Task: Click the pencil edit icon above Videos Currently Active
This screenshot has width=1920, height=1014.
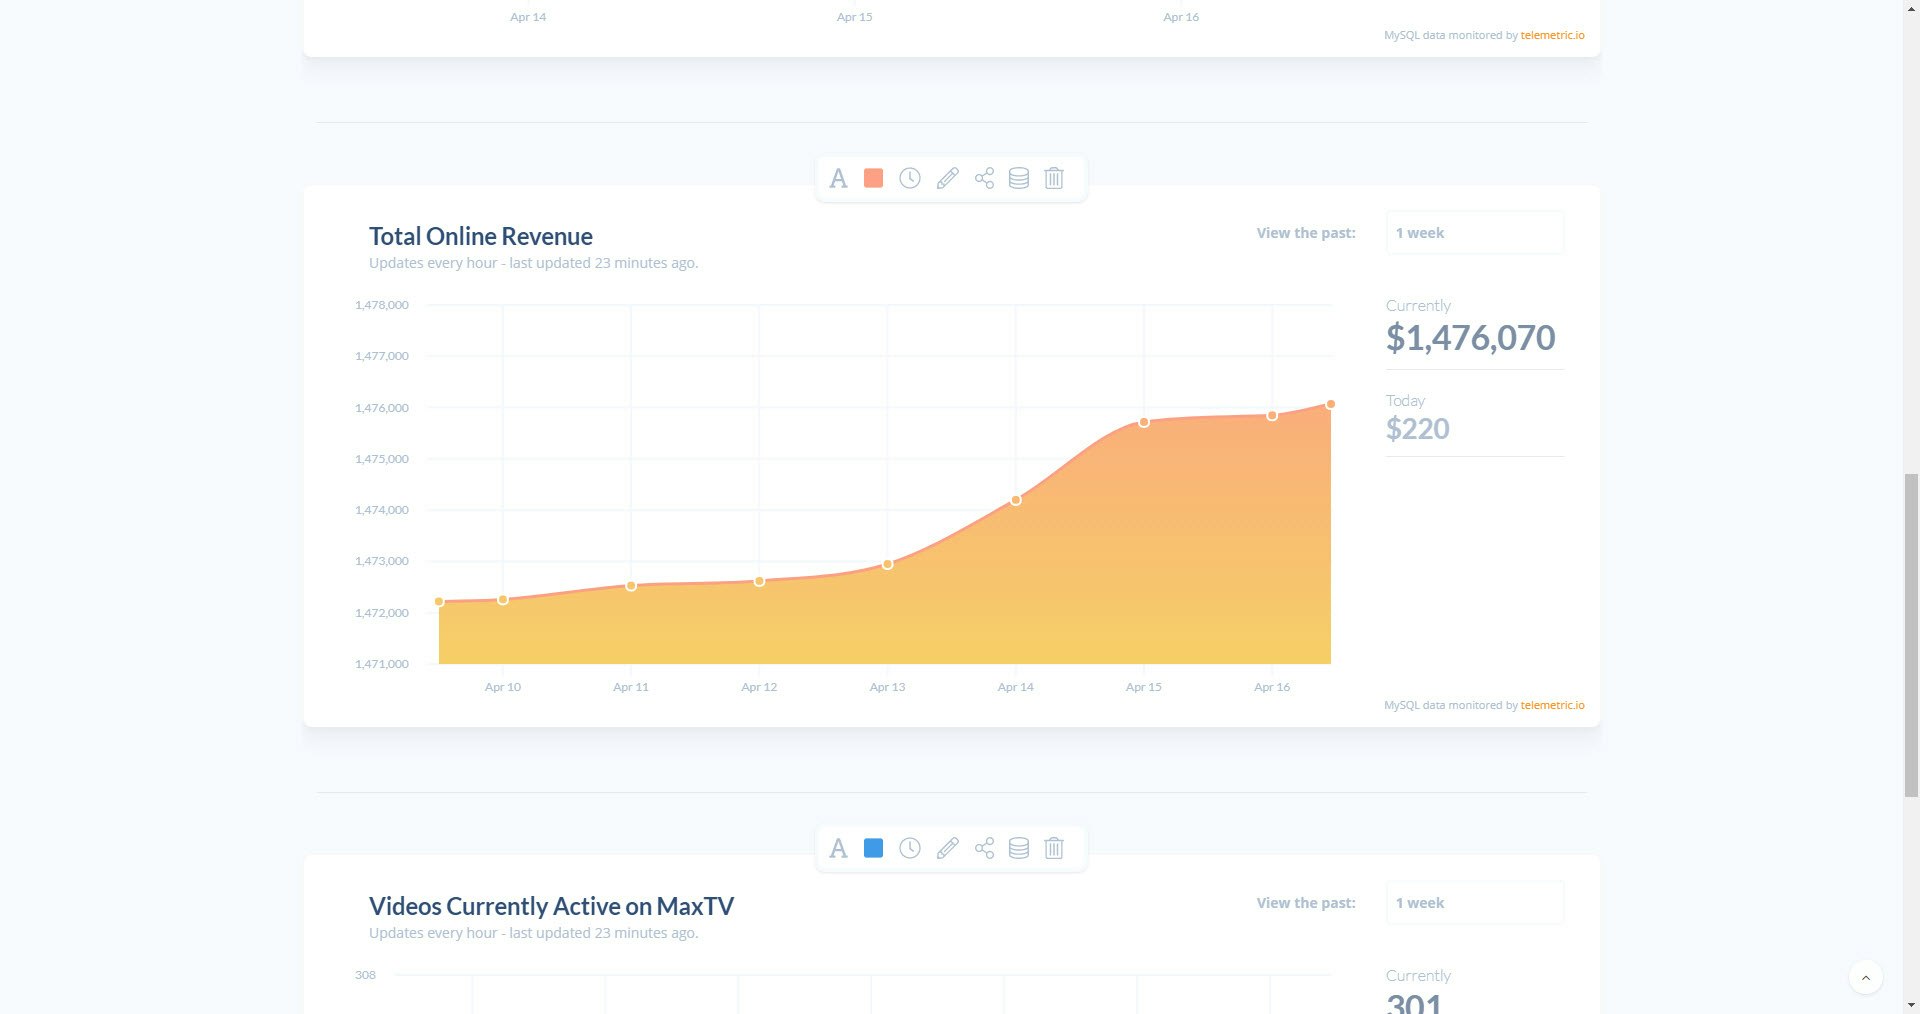Action: 947,848
